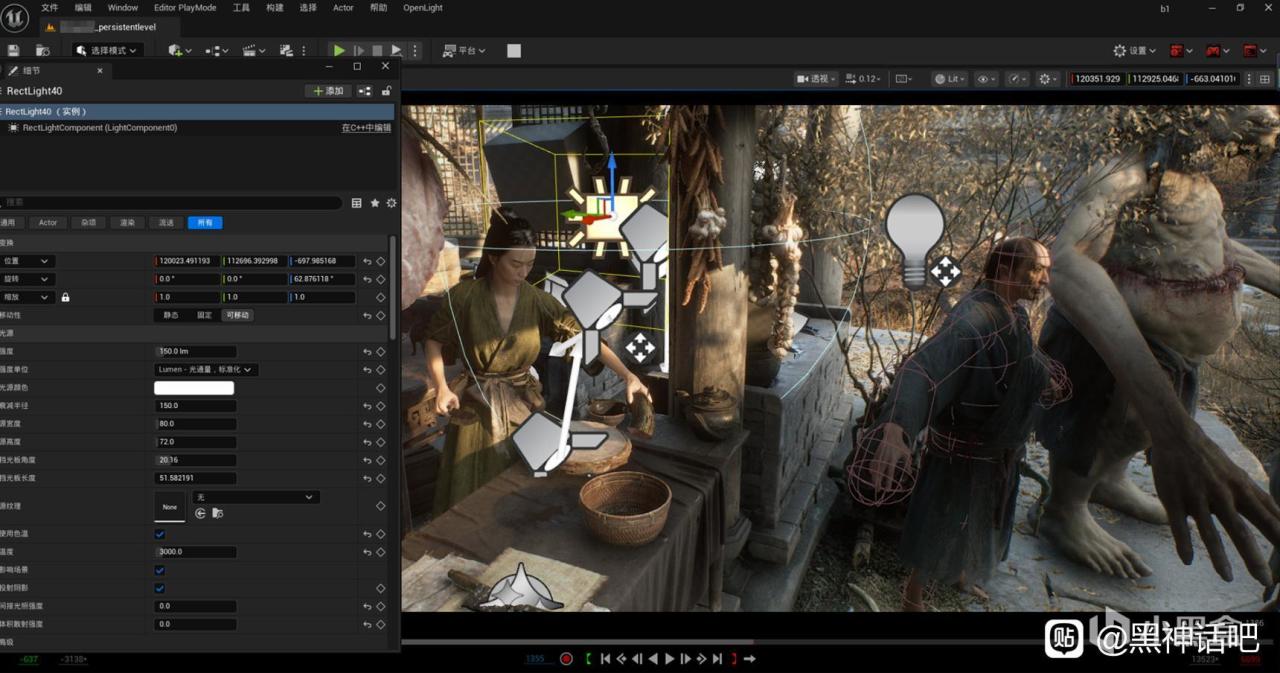Select the RectLight40 (实例) row
The width and height of the screenshot is (1280, 673).
tap(198, 112)
